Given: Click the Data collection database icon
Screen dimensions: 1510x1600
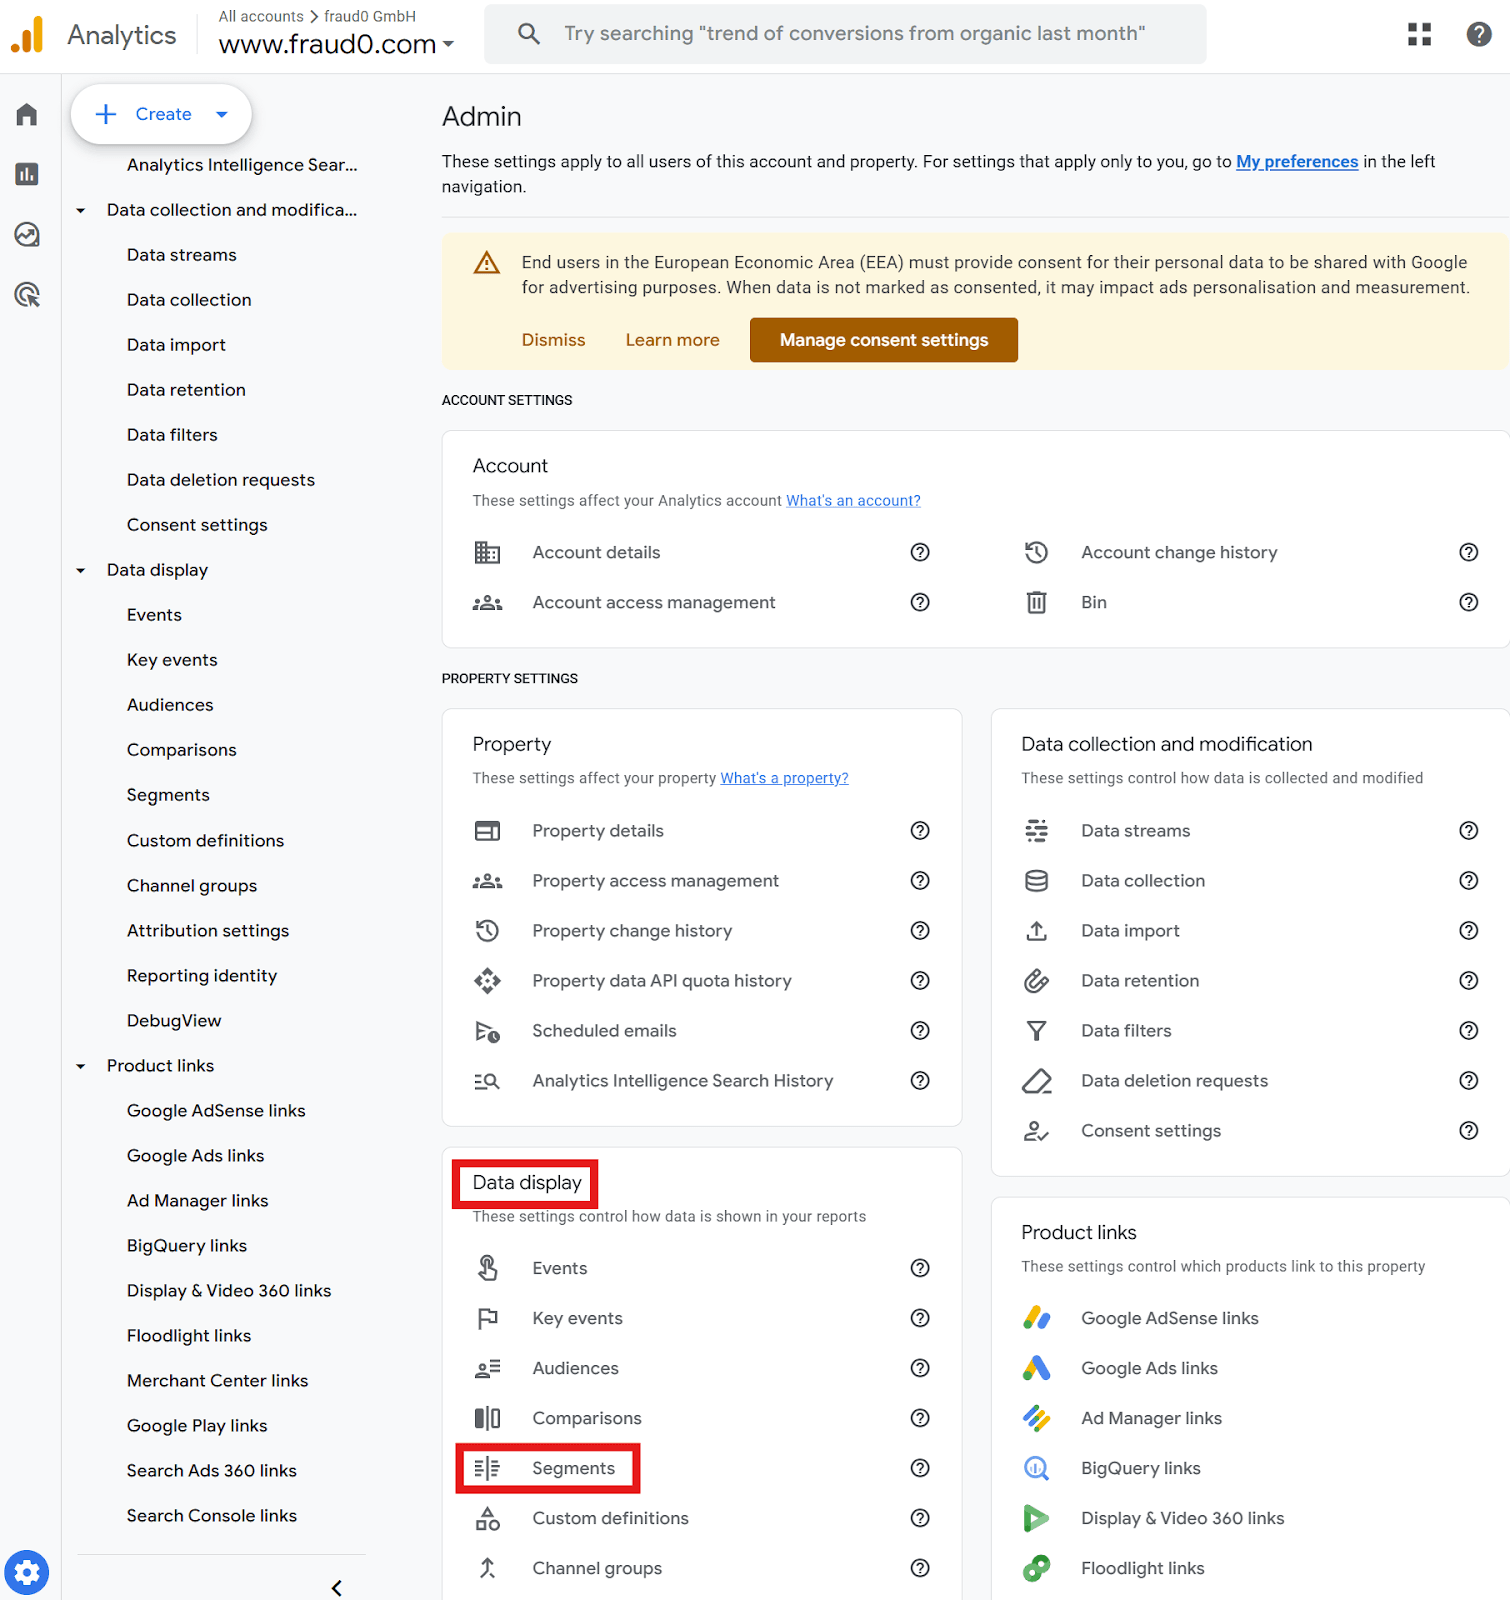Looking at the screenshot, I should [1036, 881].
